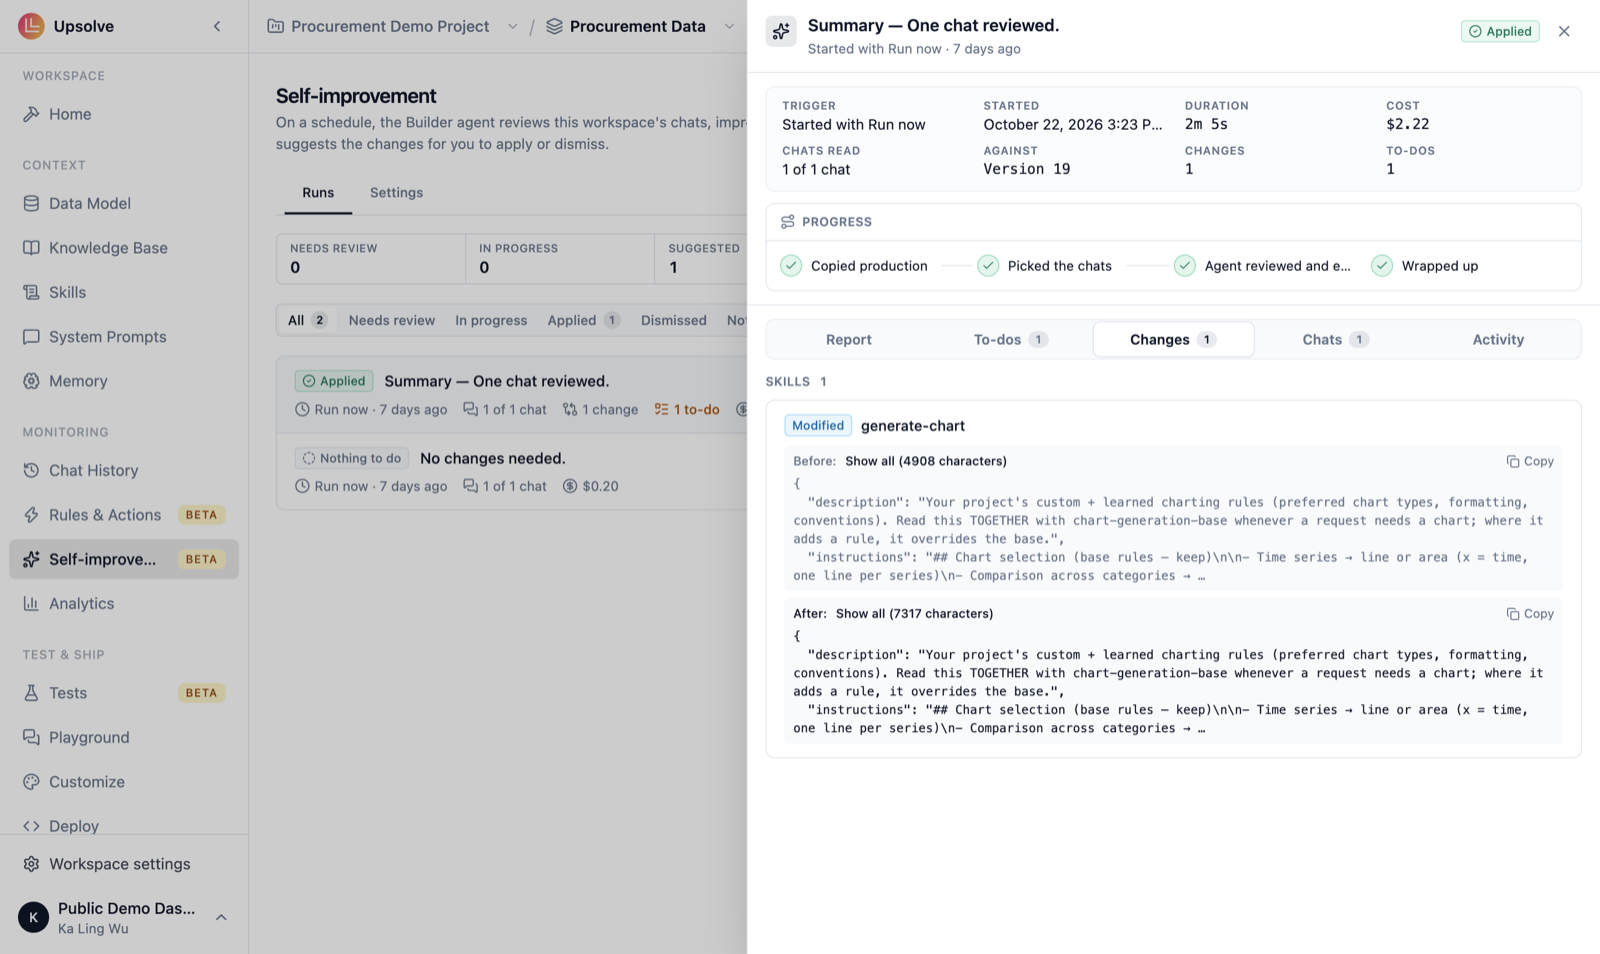Select the Runs tab
This screenshot has width=1600, height=954.
click(318, 193)
